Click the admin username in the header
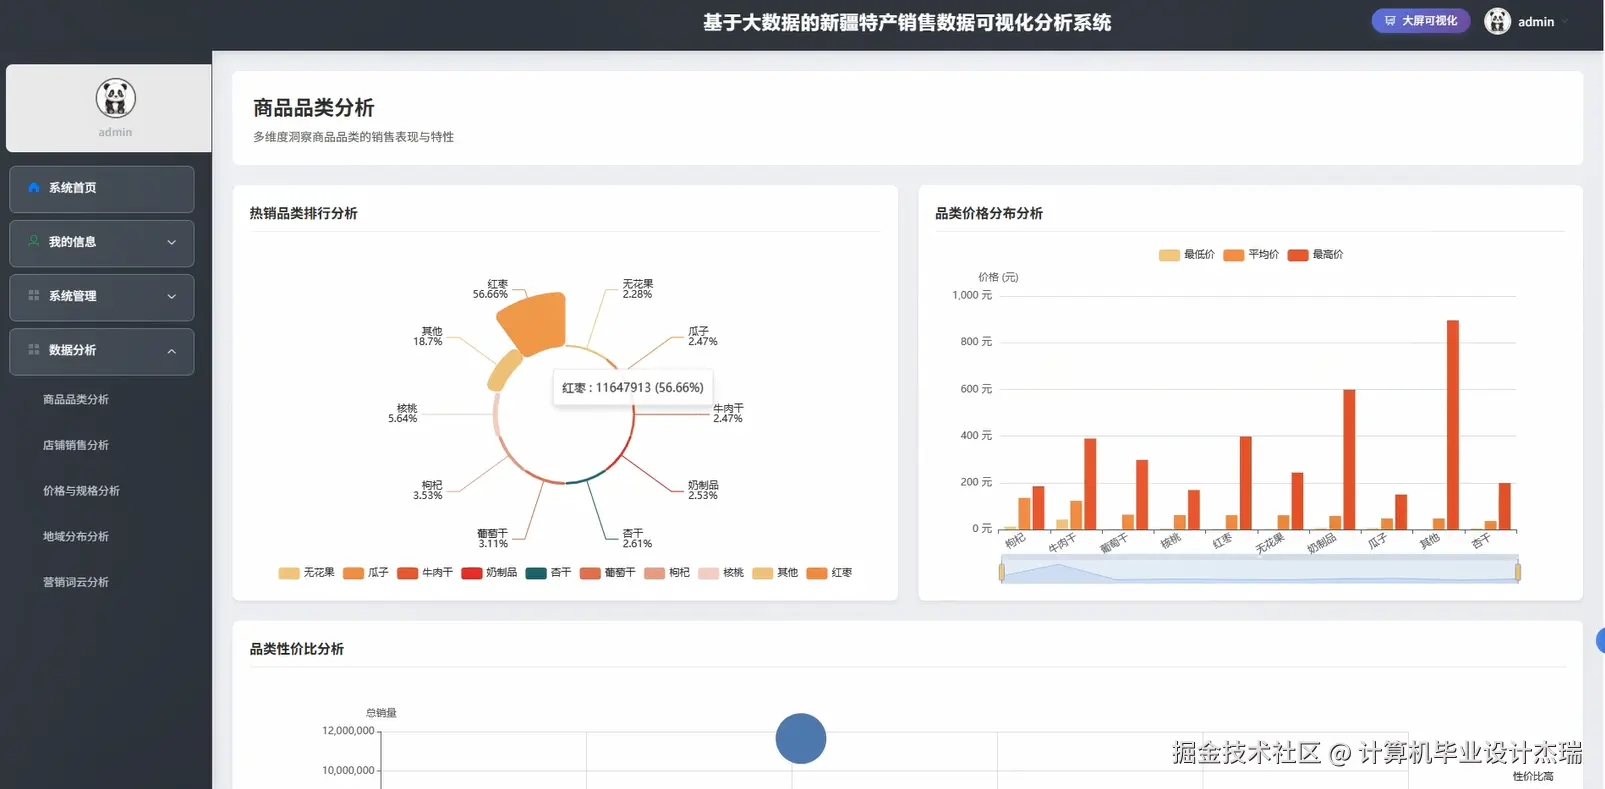 point(1536,22)
